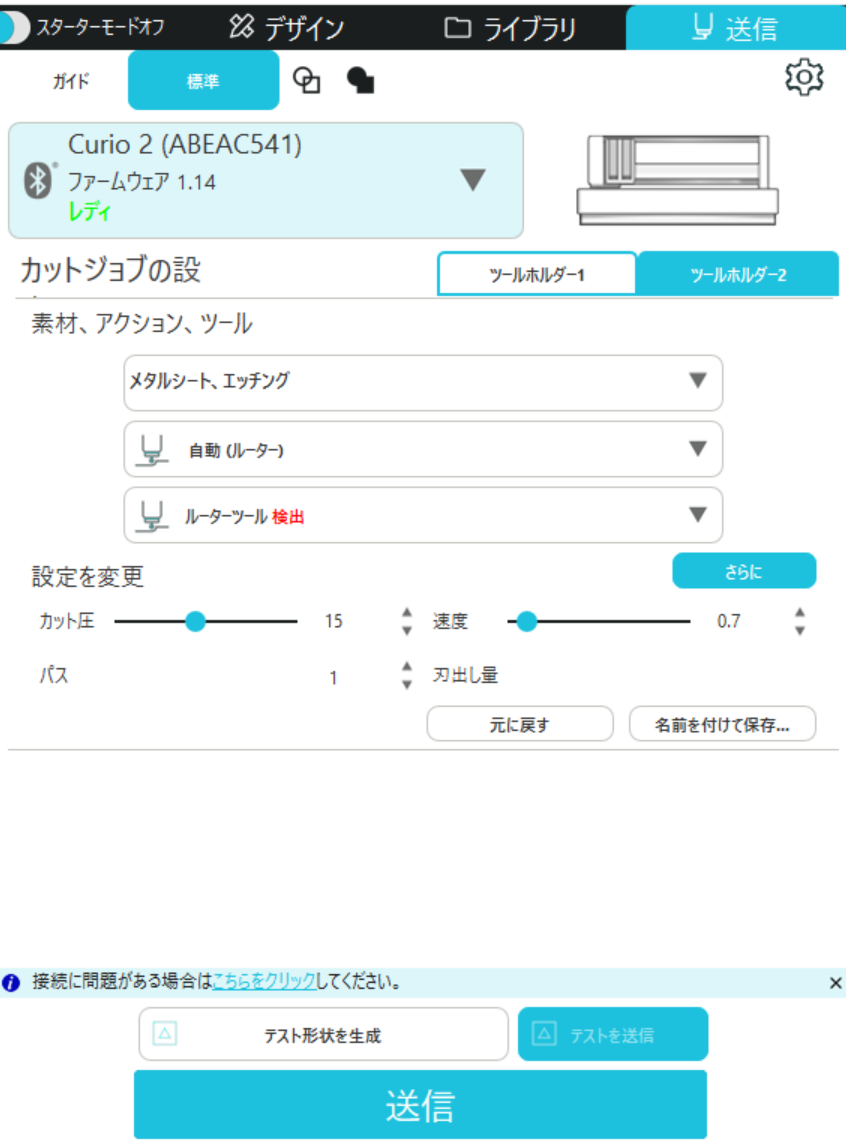Click the さらに button
This screenshot has height=1141, width=846.
click(743, 571)
